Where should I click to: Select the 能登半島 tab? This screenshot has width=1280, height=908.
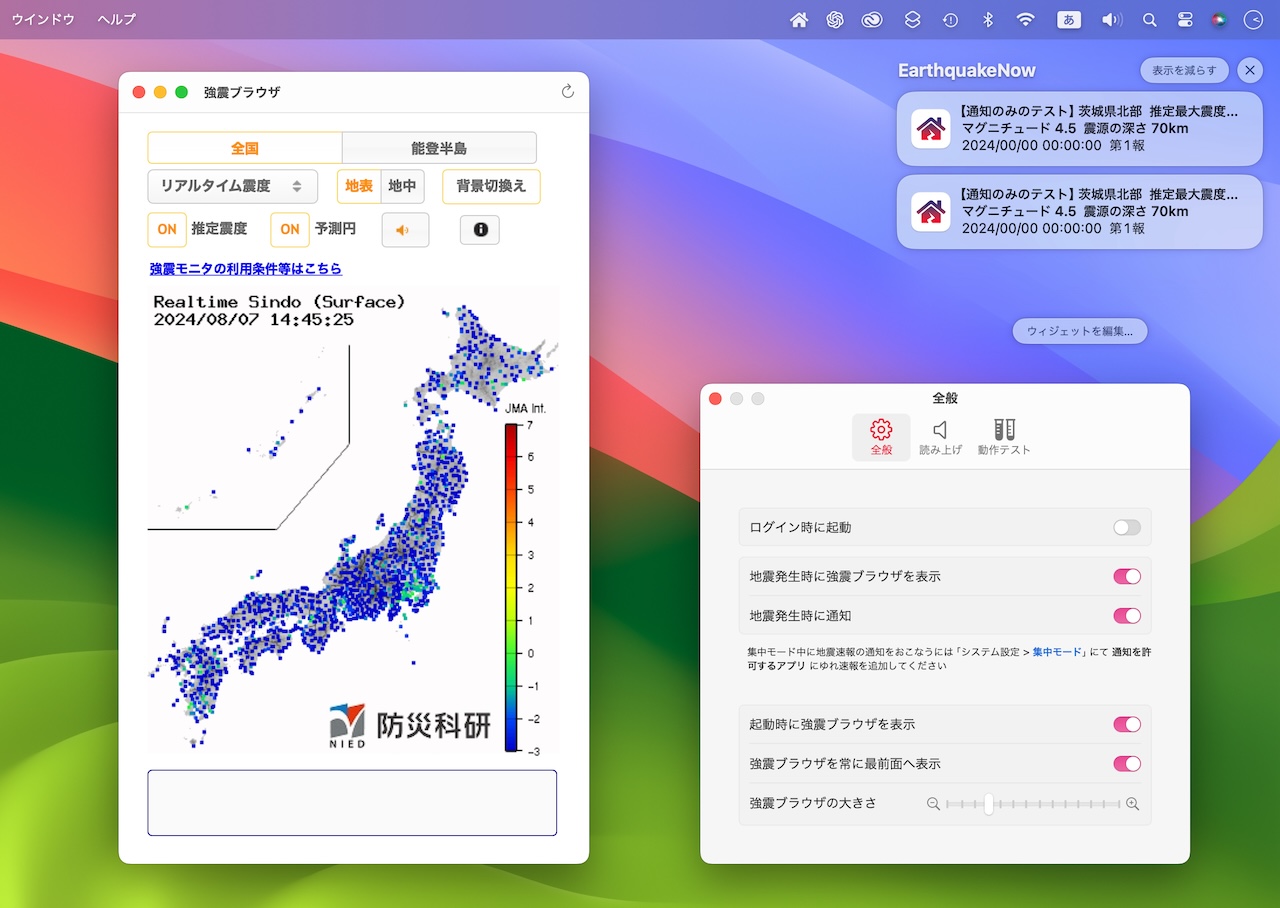pos(439,148)
